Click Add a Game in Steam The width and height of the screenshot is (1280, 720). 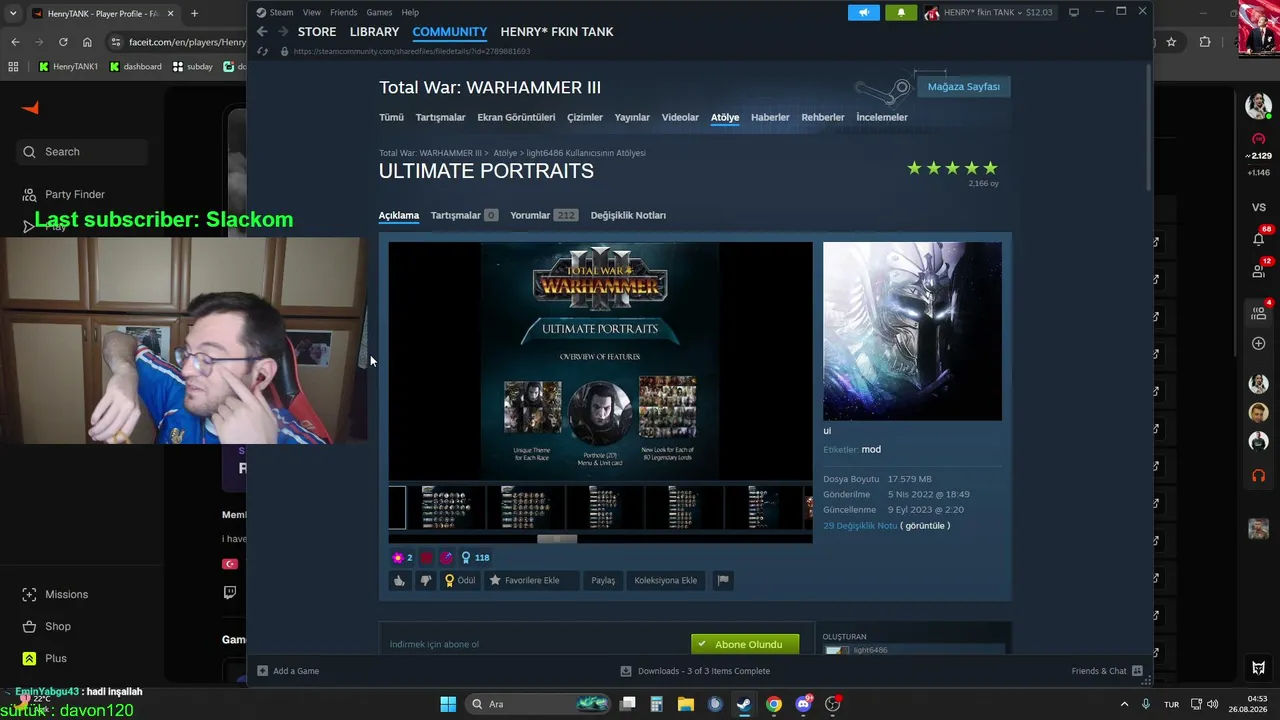click(x=288, y=671)
